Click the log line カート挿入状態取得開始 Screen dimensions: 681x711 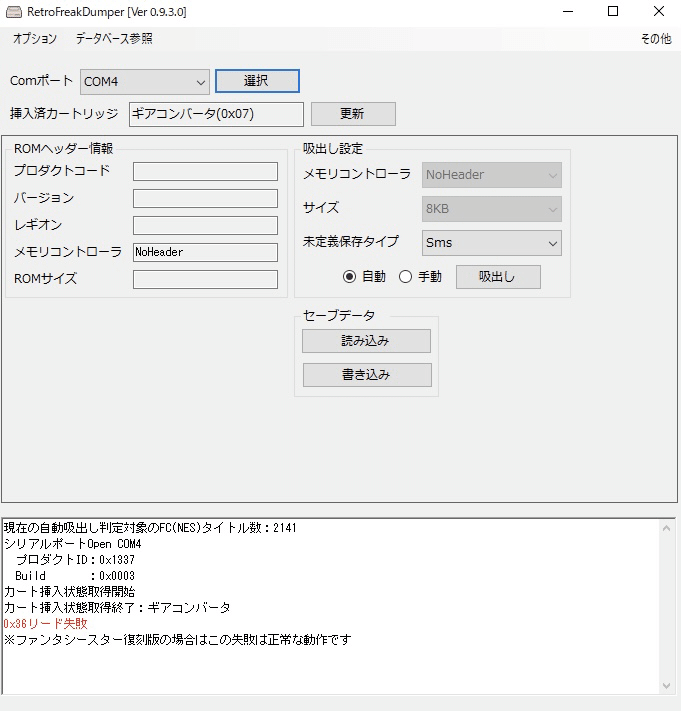[69, 591]
